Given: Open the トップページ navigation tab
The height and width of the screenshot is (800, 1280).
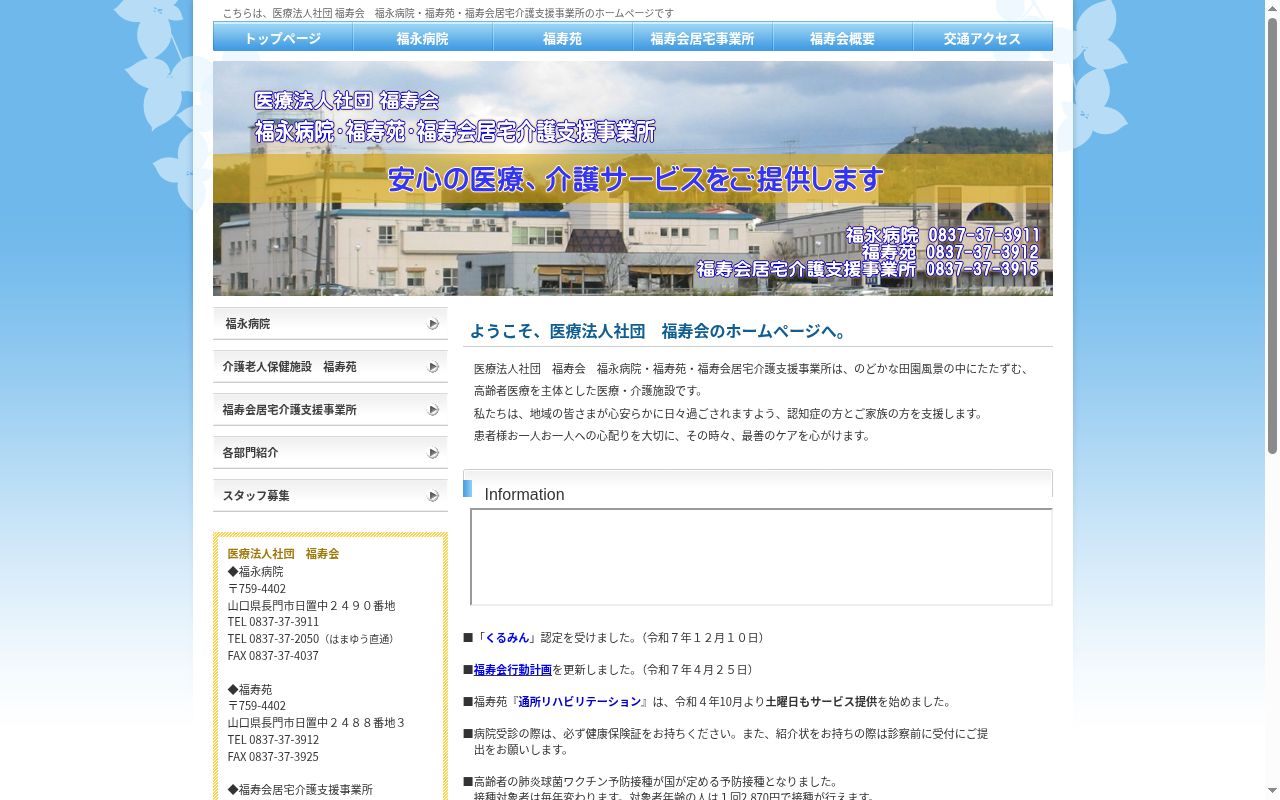Looking at the screenshot, I should click(x=283, y=38).
